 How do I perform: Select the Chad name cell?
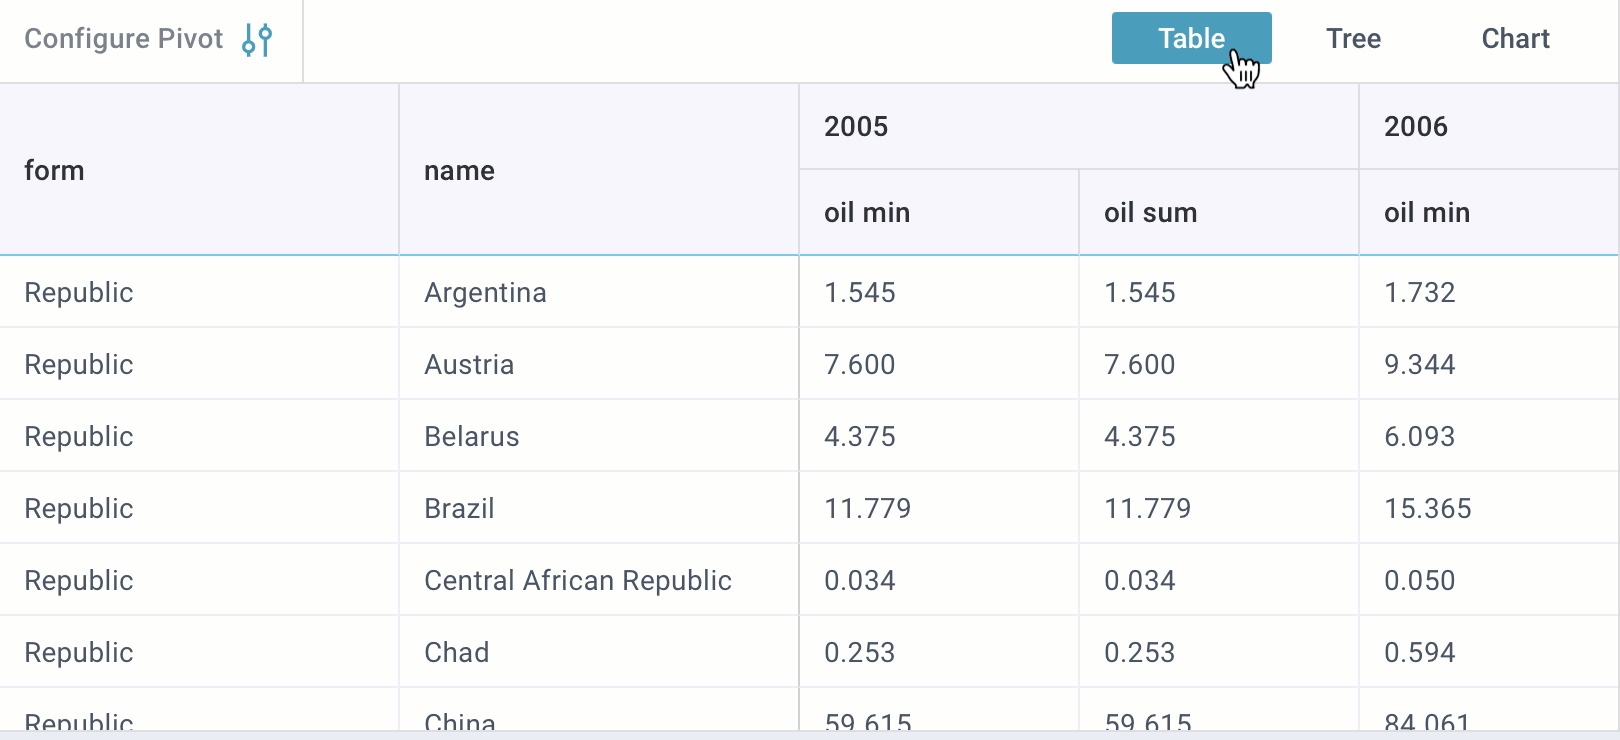click(x=457, y=653)
